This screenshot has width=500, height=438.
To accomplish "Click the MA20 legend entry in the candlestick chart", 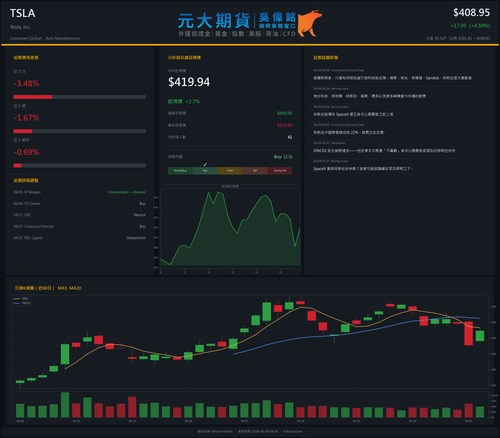I will pos(22,303).
